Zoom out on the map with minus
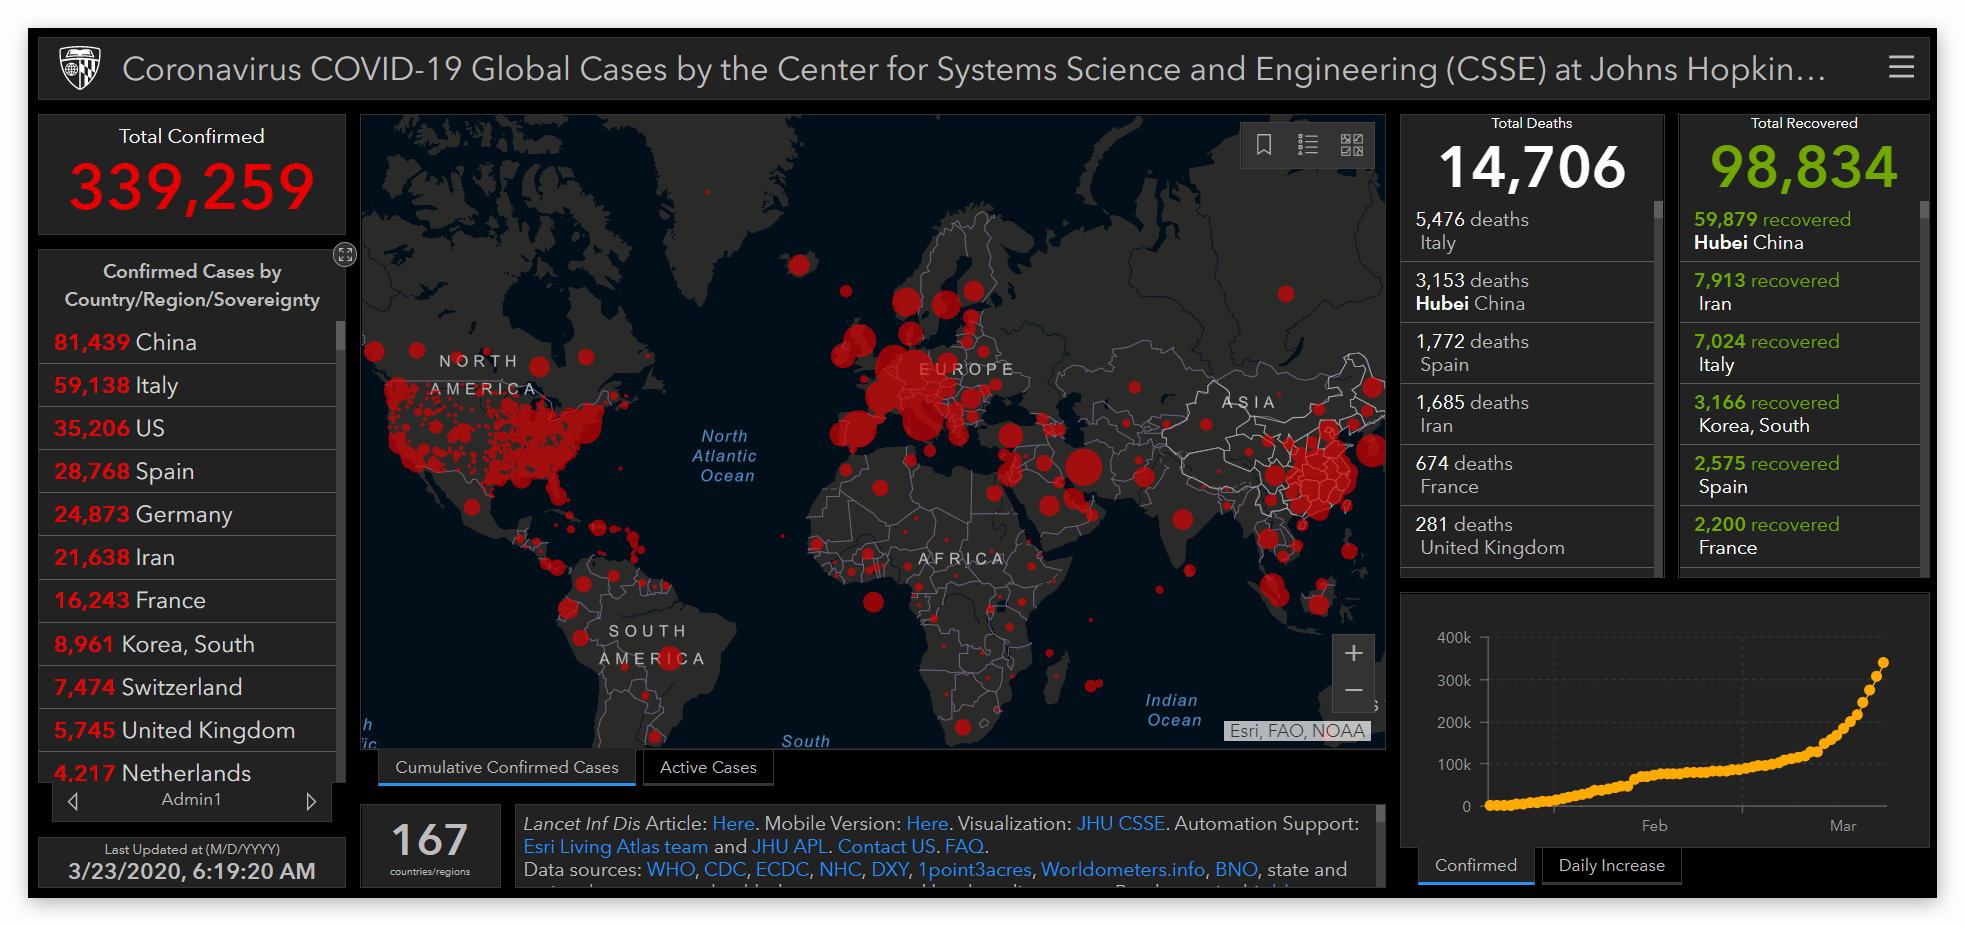Screen dimensions: 1965x926 coord(1353,691)
